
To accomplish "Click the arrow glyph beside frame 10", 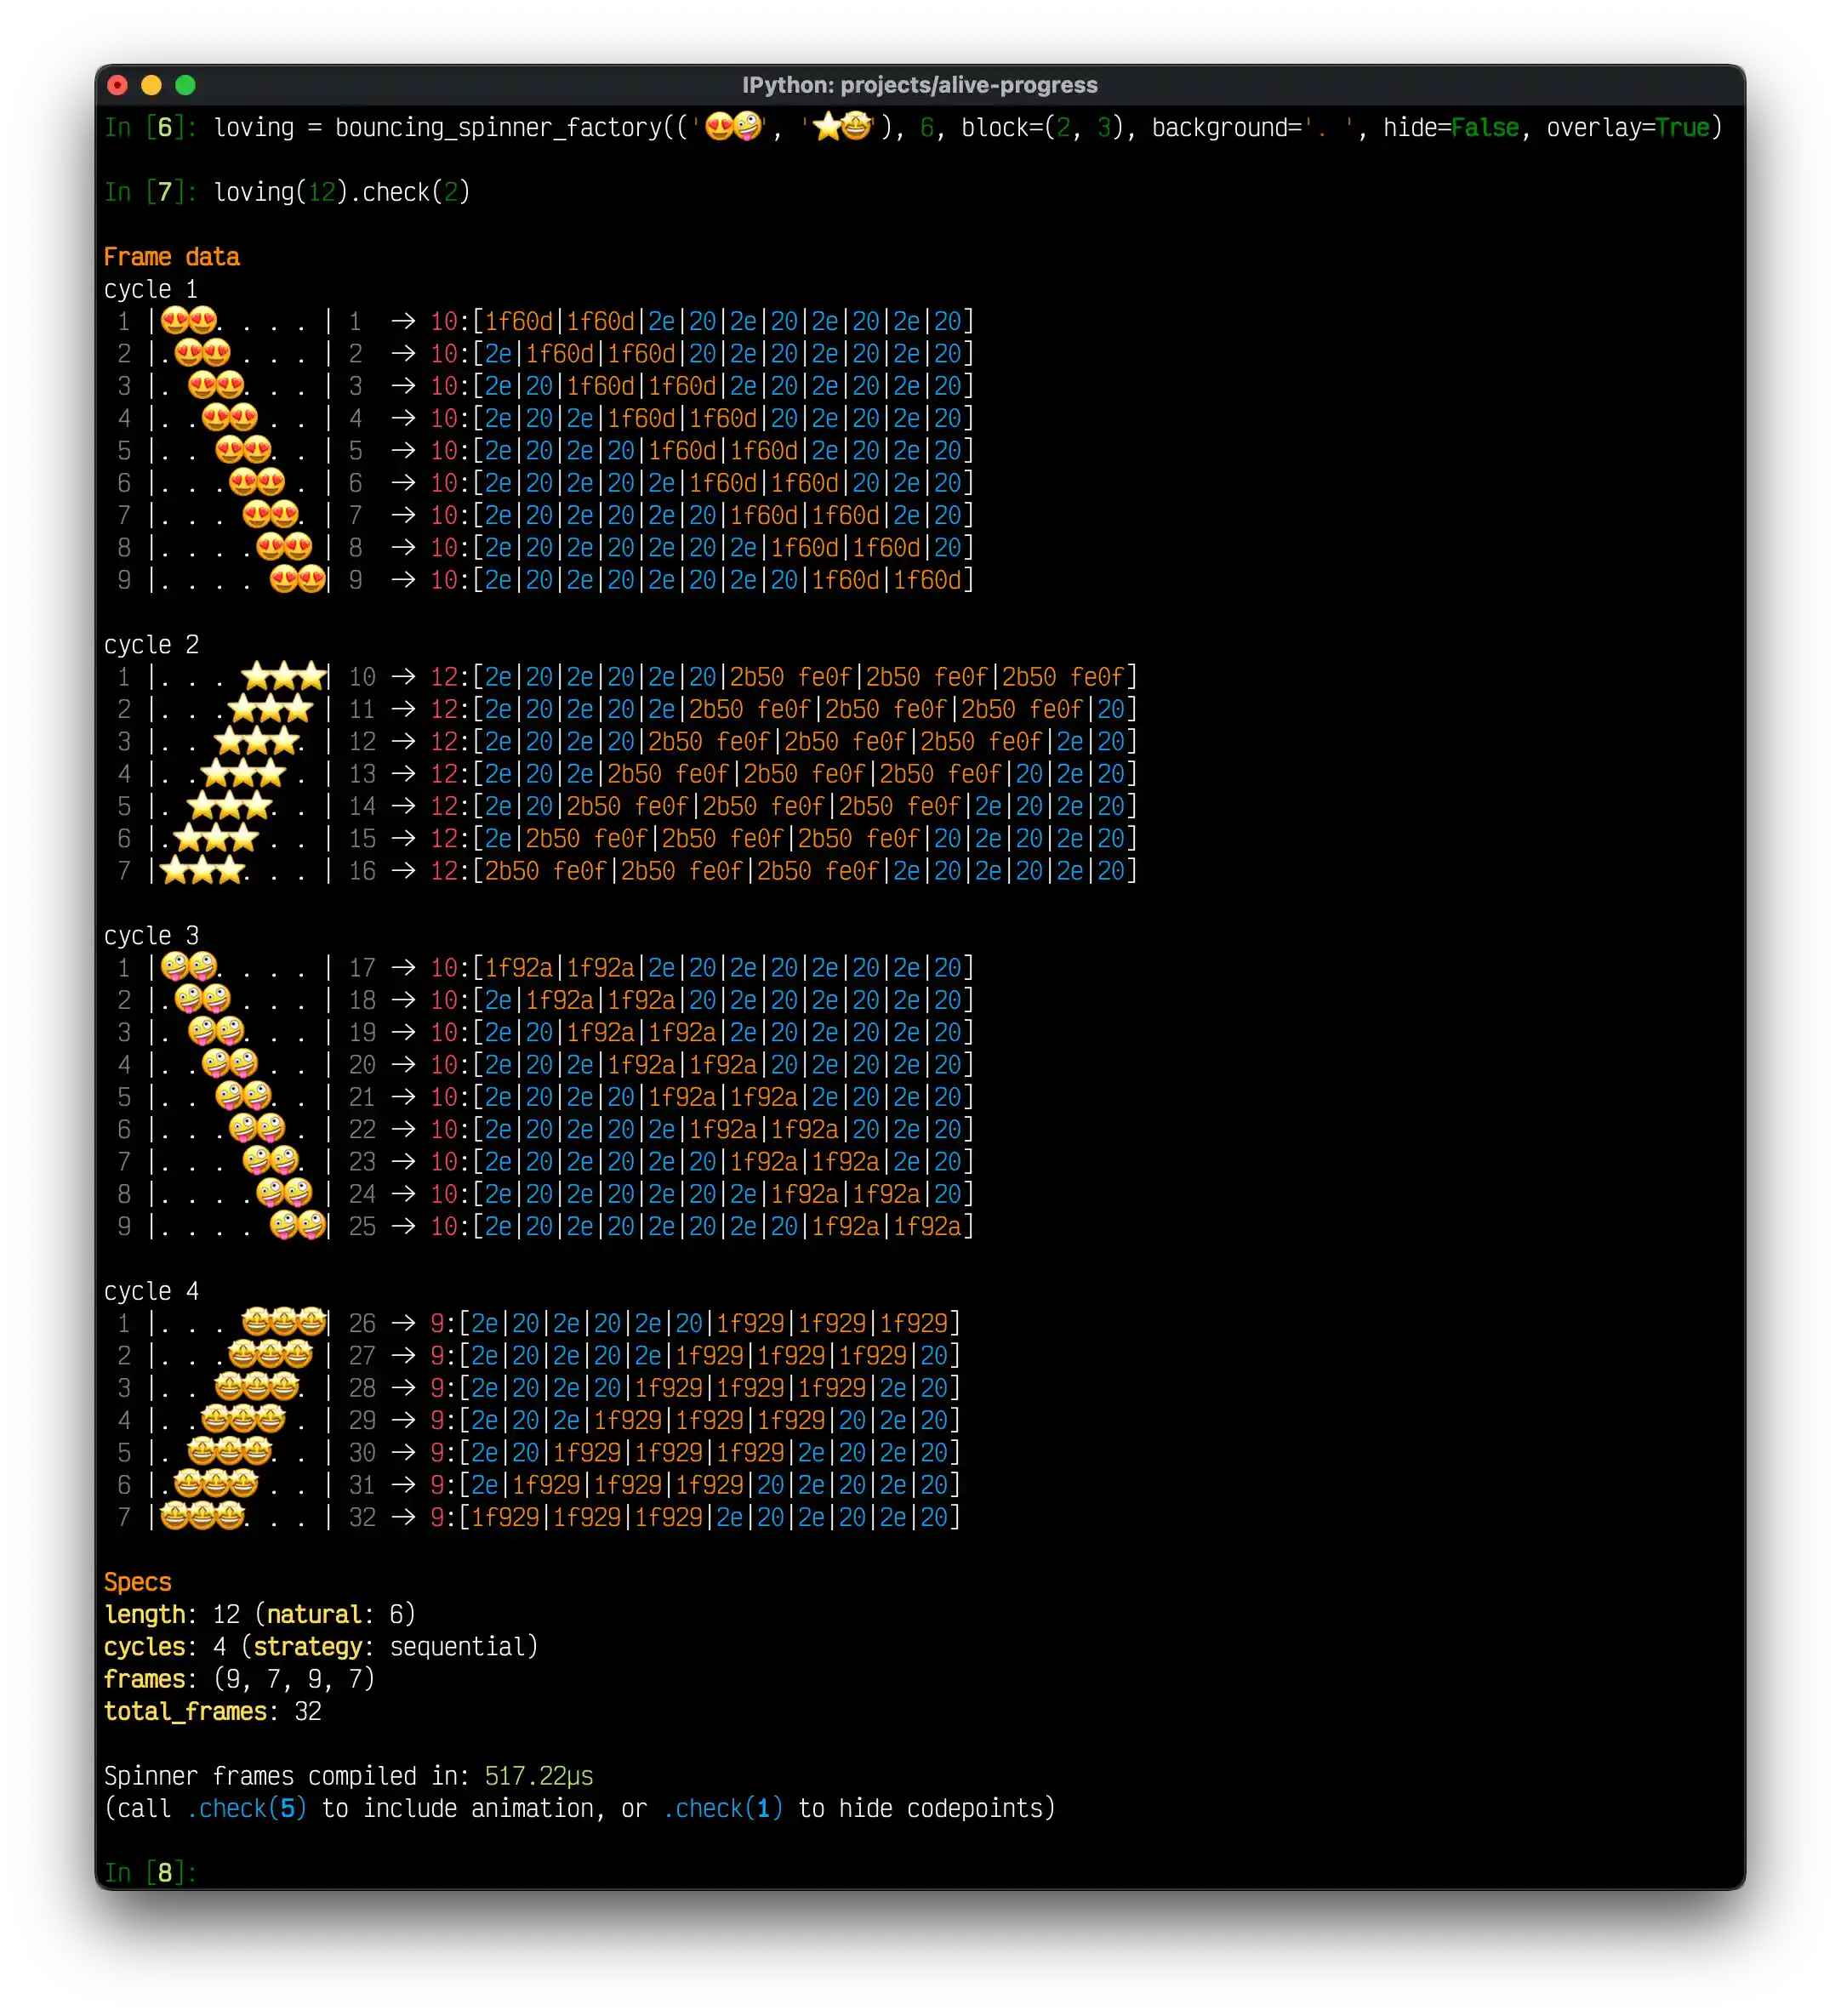I will [404, 676].
